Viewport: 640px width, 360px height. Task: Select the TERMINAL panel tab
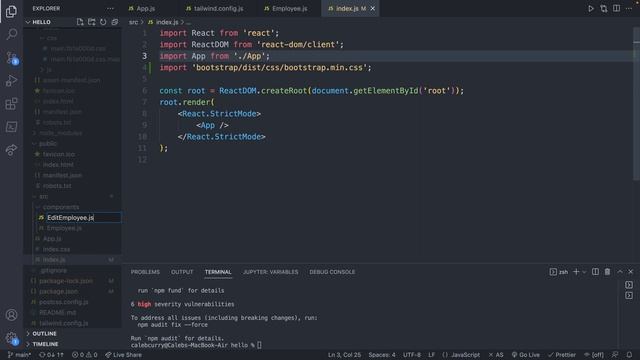coord(218,272)
